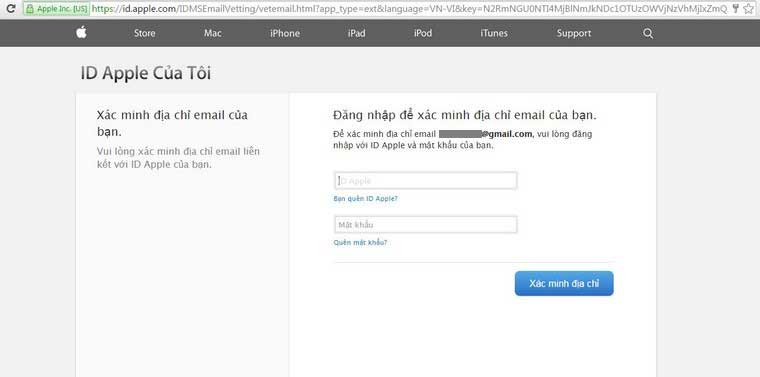Click the browser reload icon
The width and height of the screenshot is (760, 377).
(x=10, y=8)
